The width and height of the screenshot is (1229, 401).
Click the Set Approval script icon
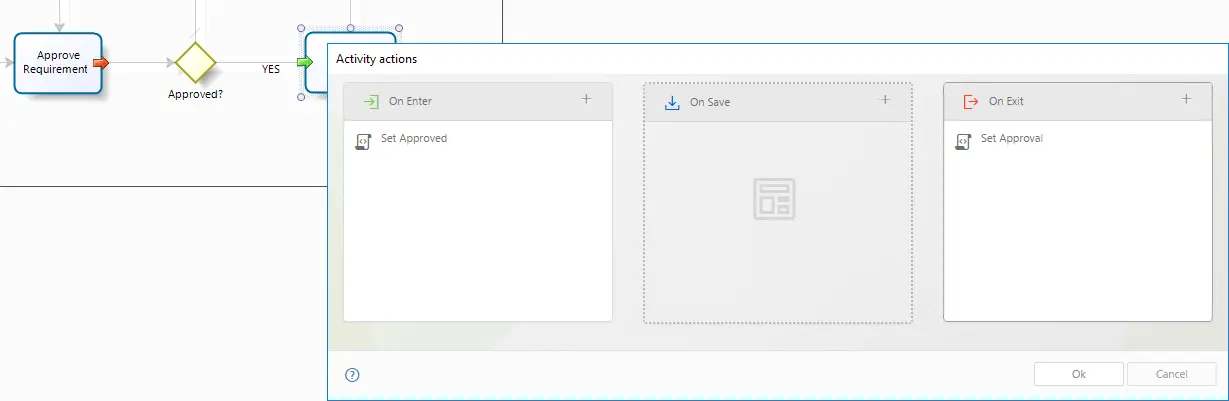point(963,141)
